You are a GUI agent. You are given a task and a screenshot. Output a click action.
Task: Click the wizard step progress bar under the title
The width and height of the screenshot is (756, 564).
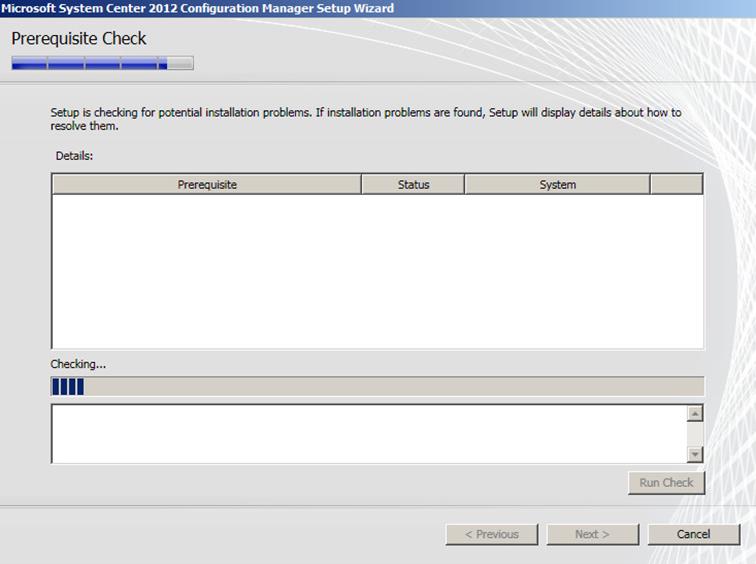pos(103,63)
